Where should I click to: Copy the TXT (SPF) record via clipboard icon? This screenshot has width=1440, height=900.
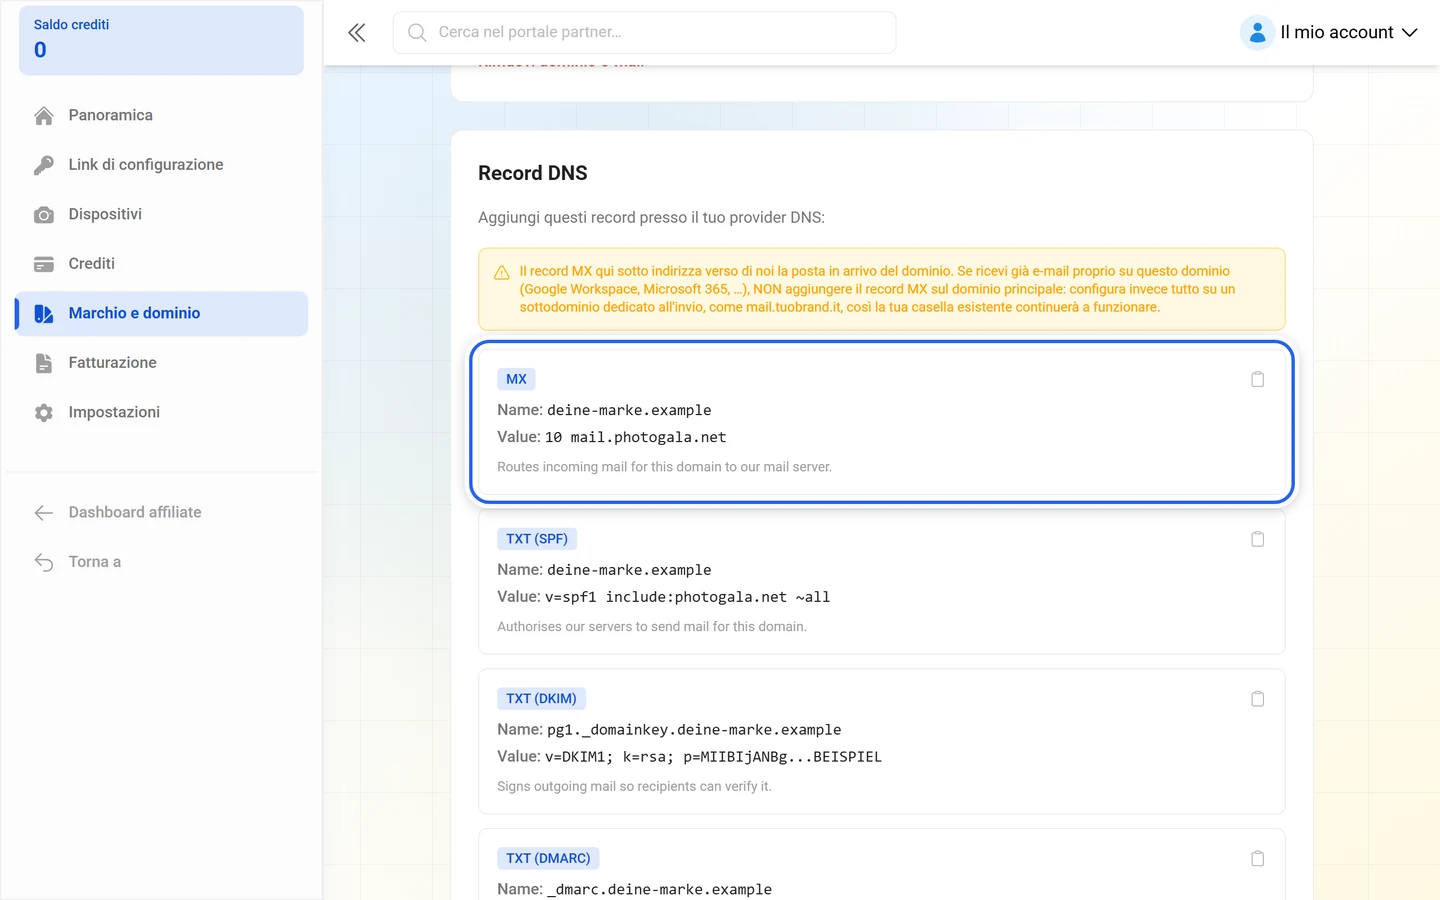[1258, 539]
